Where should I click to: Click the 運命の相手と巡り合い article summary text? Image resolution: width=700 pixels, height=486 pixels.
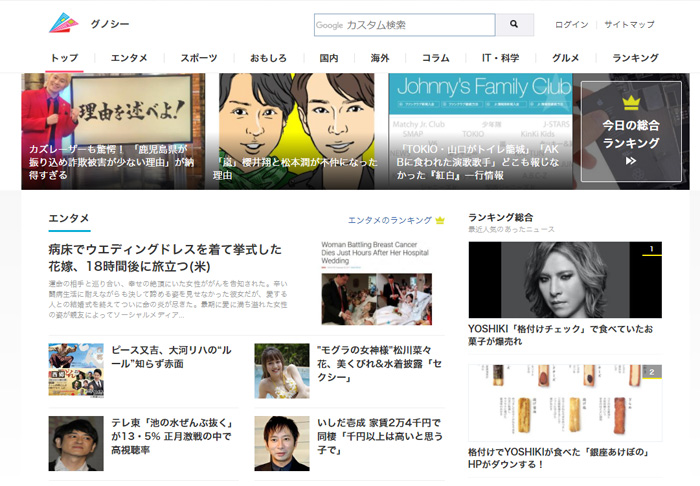click(168, 299)
